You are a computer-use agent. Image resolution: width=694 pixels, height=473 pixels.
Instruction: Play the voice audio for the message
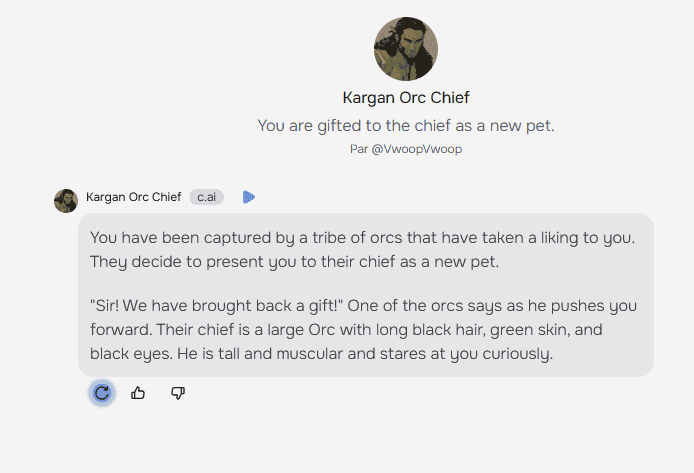[x=249, y=197]
